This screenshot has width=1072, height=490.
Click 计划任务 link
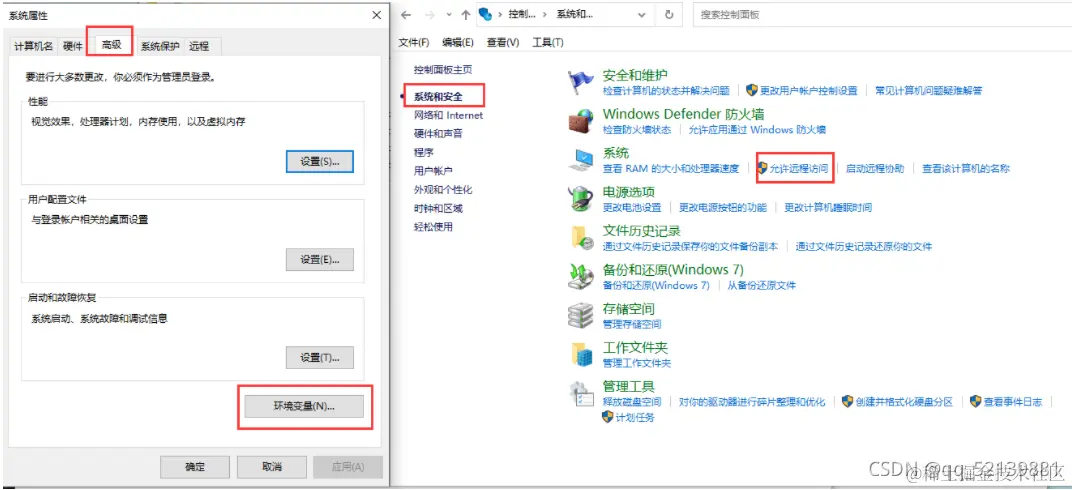(635, 418)
